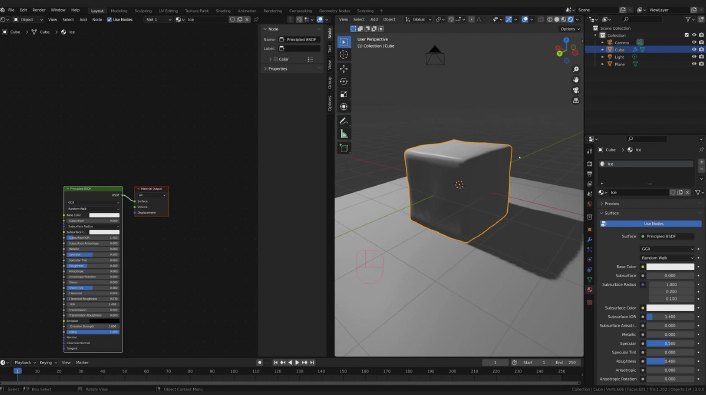Switch to the UV Editing workspace tab
The height and width of the screenshot is (395, 706).
[x=168, y=10]
